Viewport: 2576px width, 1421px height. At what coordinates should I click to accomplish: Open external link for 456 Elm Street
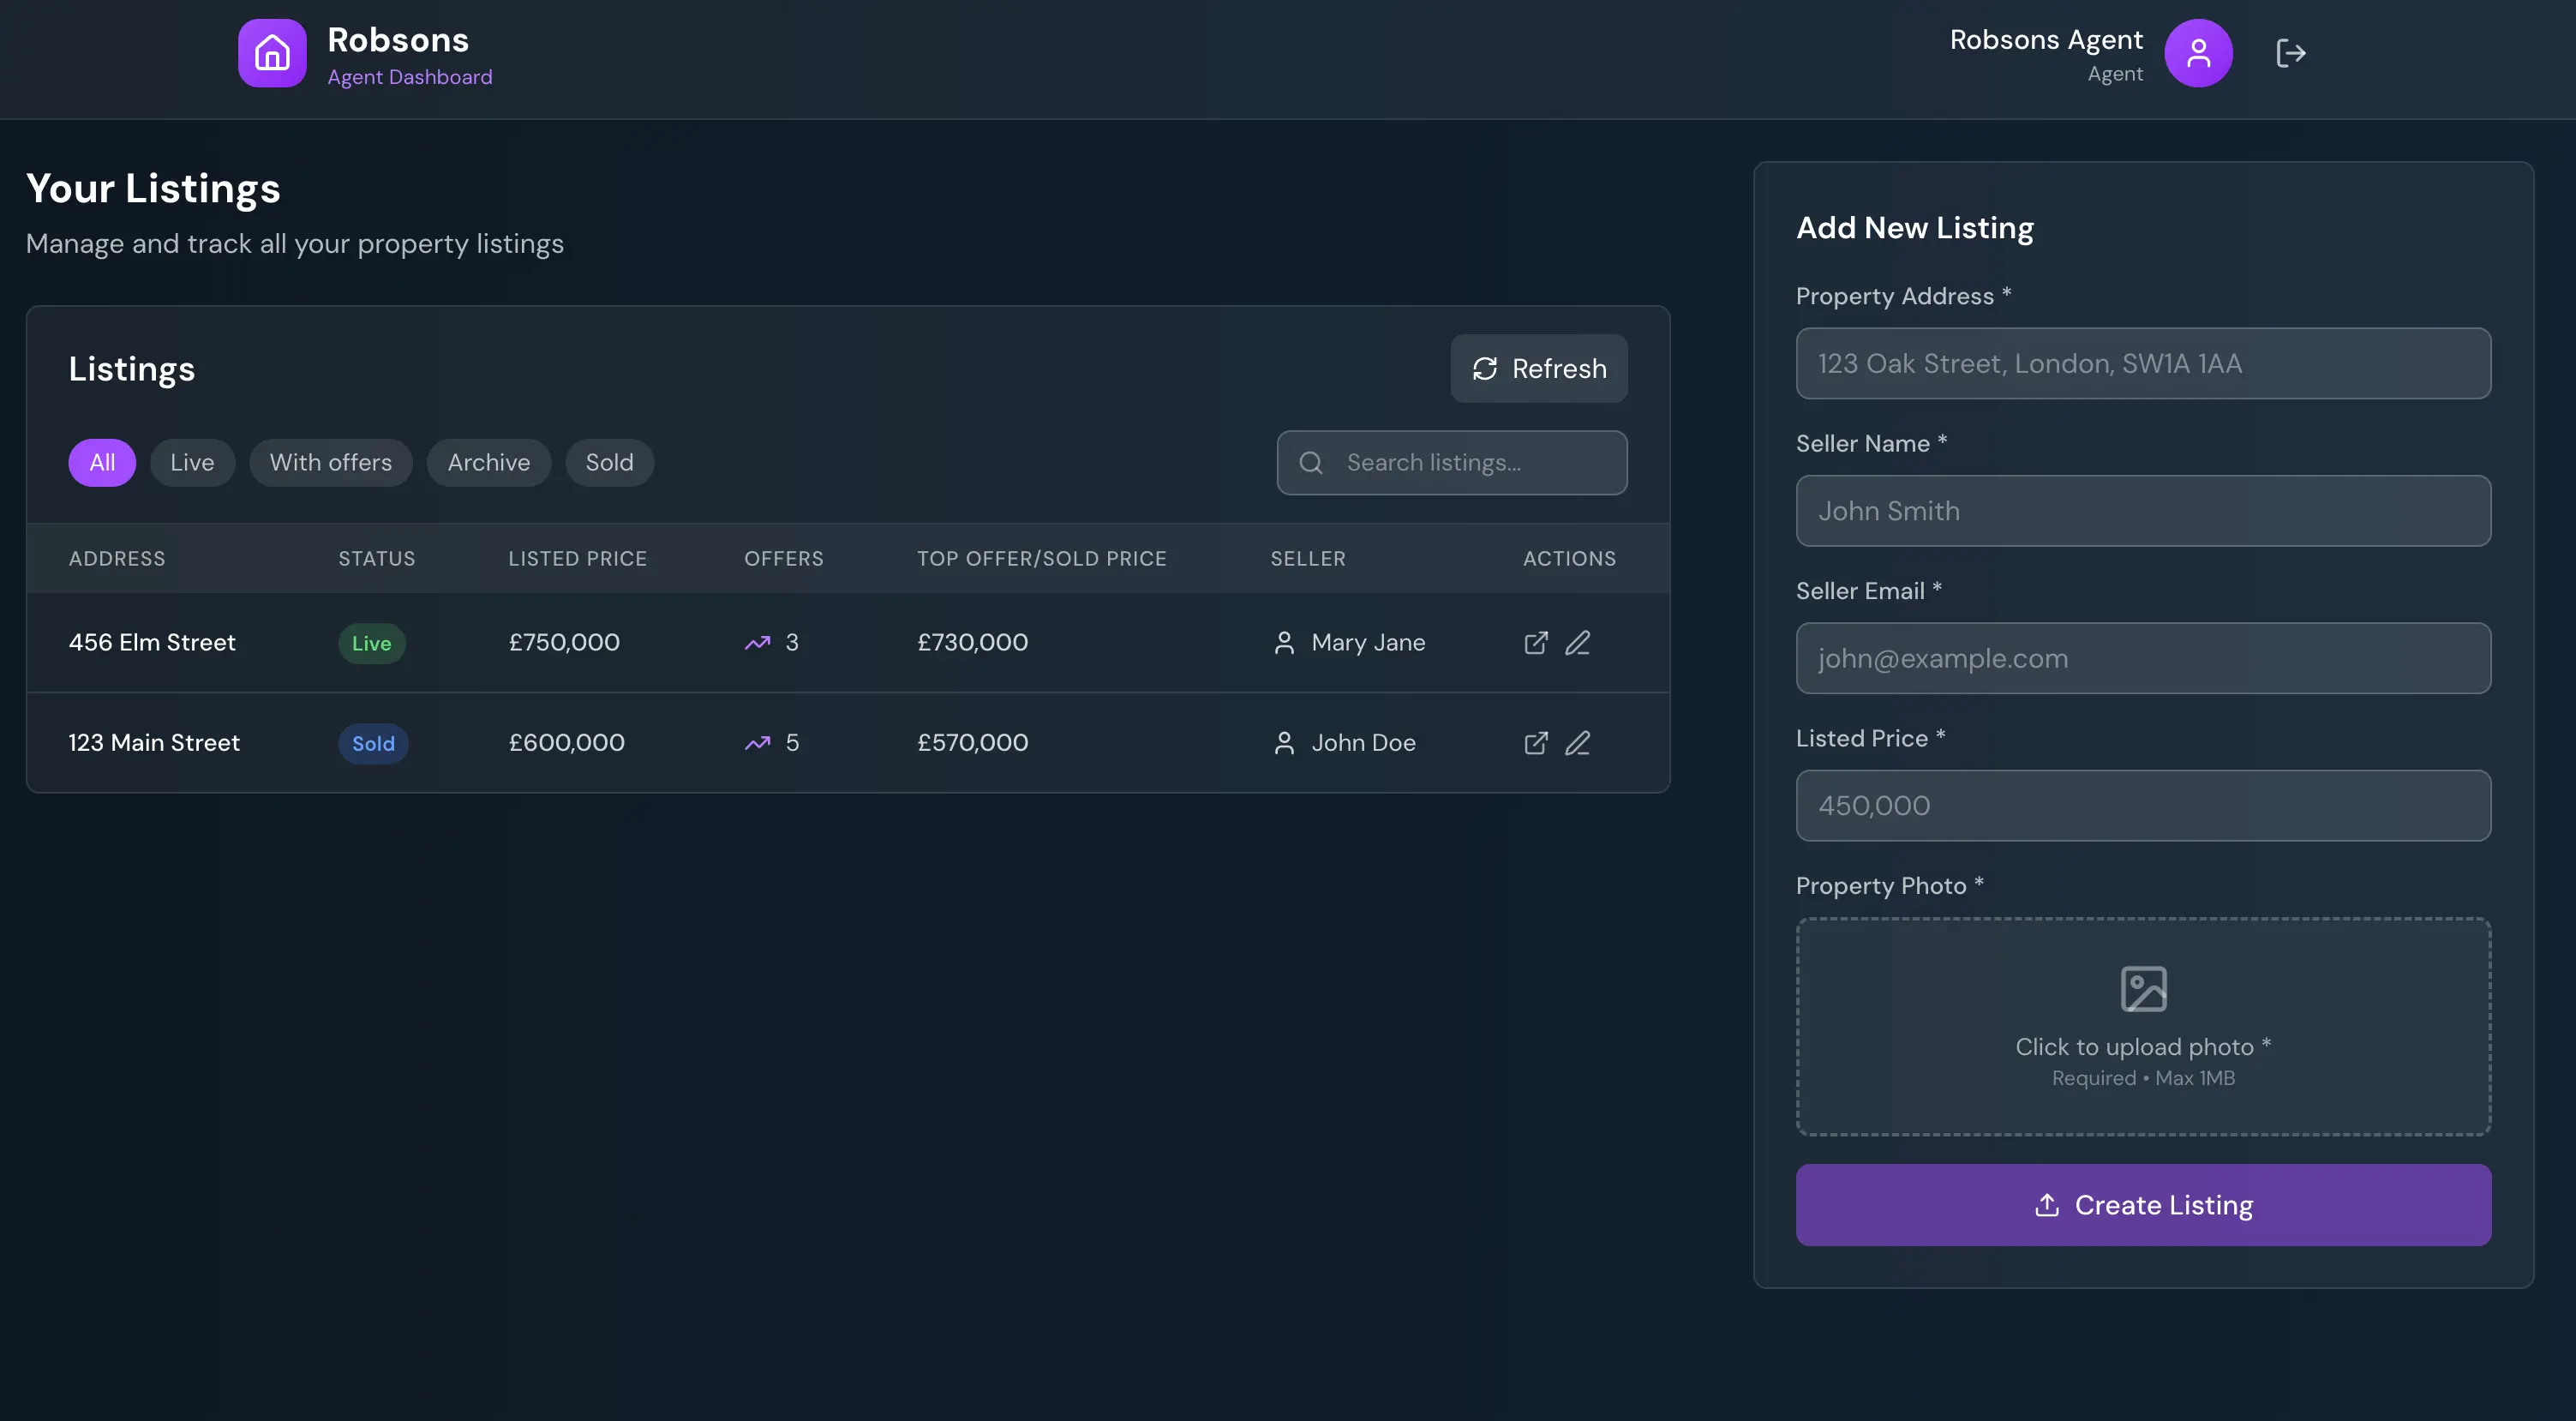[1536, 643]
